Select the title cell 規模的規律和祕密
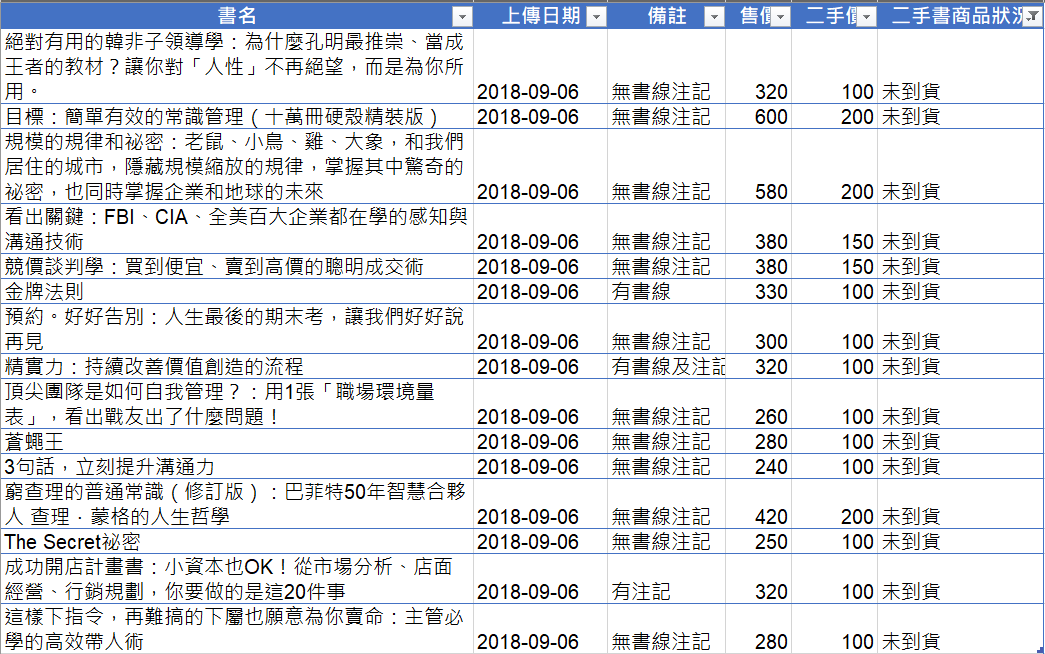This screenshot has height=654, width=1045. coord(237,166)
